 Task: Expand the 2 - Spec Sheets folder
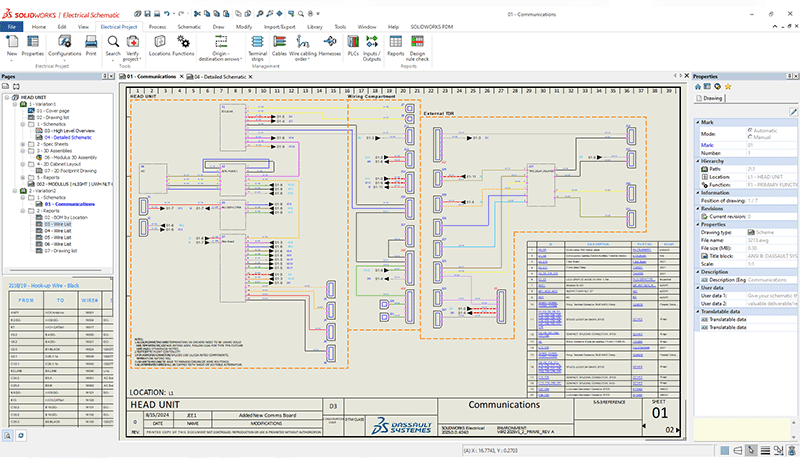click(x=23, y=144)
